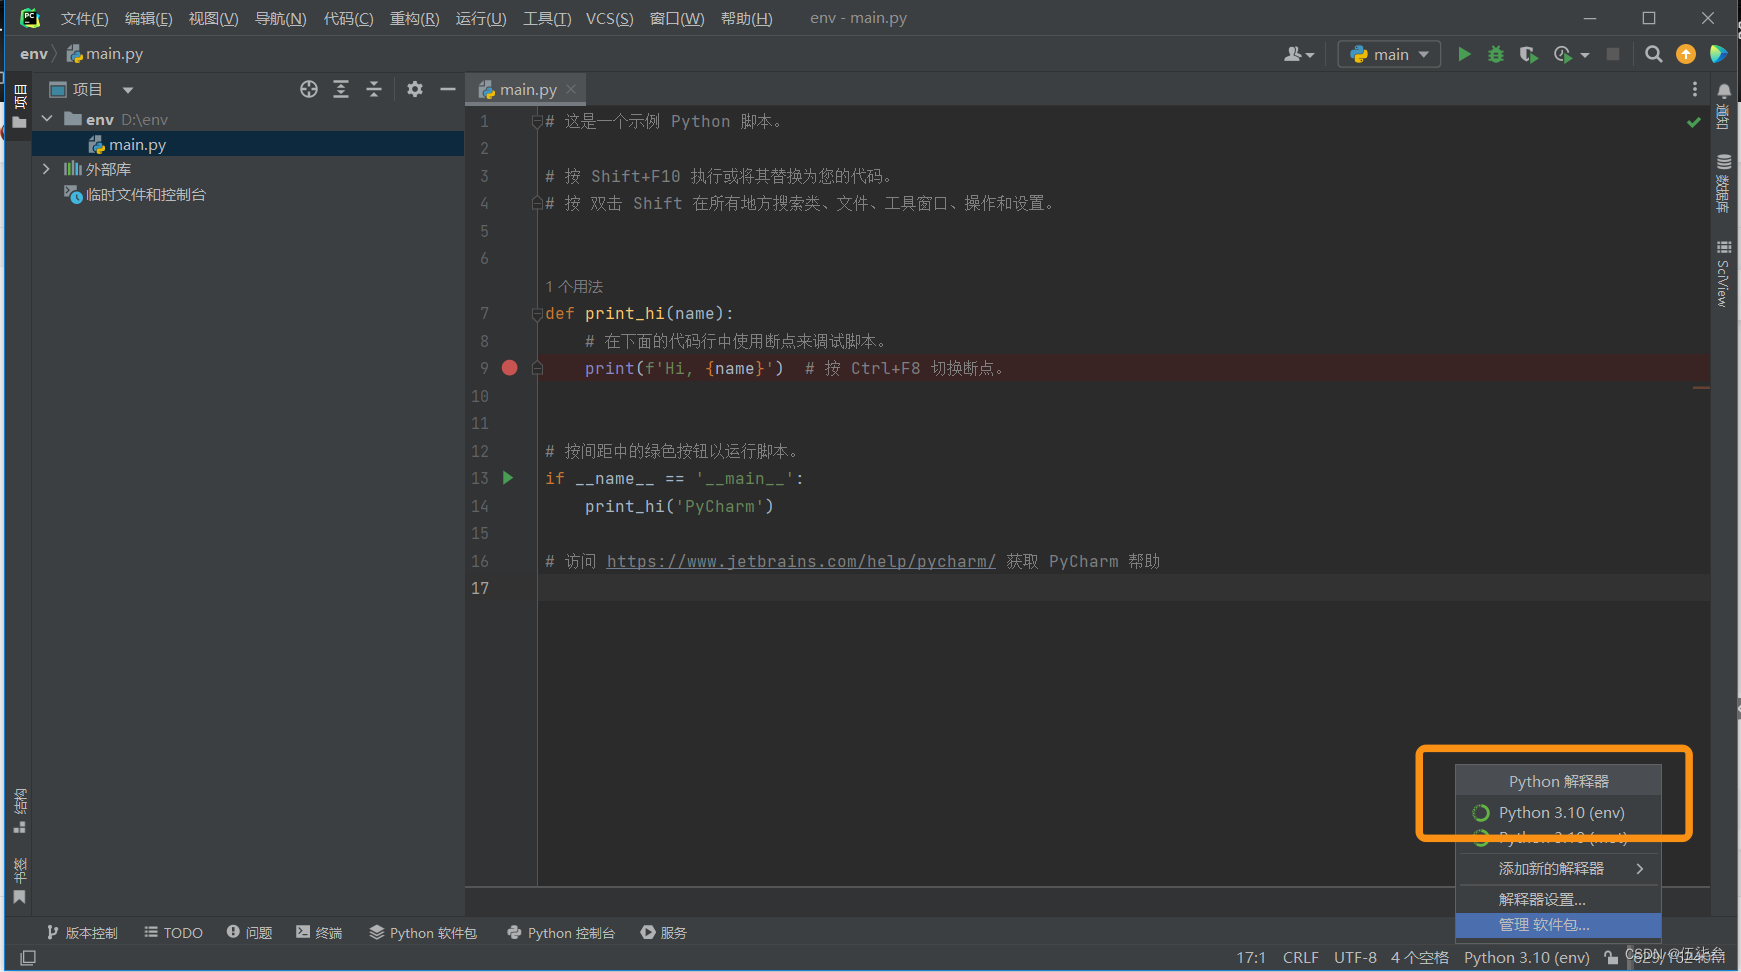Expand the 外部库 tree node

[x=46, y=168]
